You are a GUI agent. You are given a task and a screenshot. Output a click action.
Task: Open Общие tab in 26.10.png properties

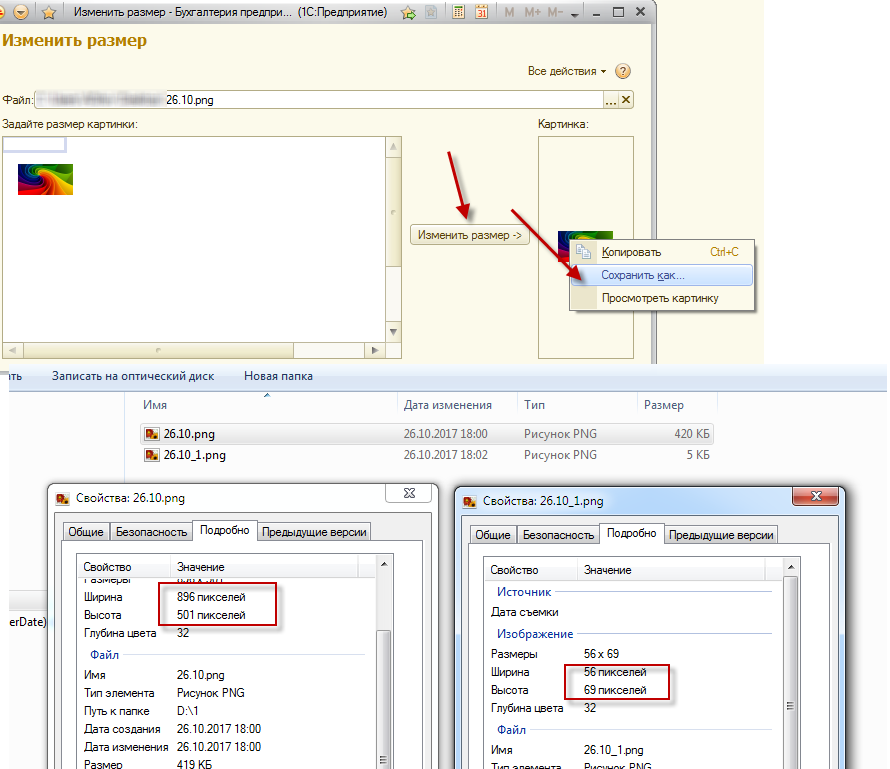click(x=86, y=532)
